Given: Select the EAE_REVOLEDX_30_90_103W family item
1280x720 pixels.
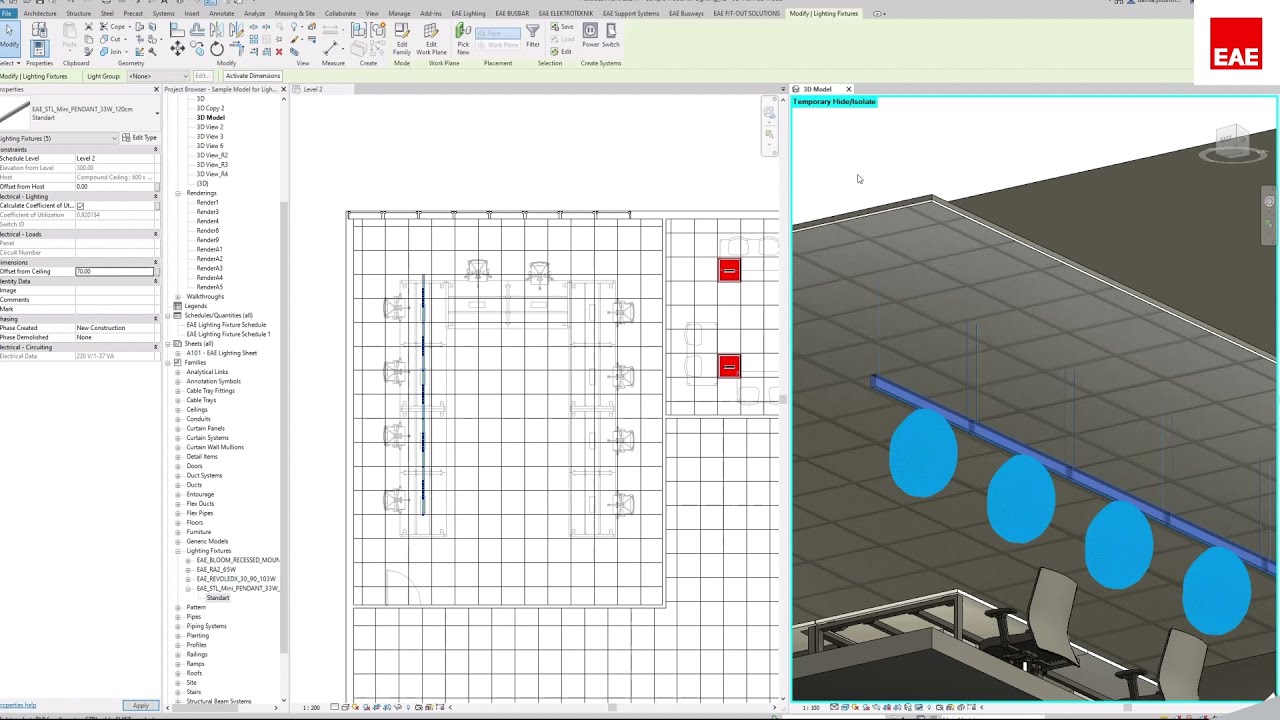Looking at the screenshot, I should point(236,579).
